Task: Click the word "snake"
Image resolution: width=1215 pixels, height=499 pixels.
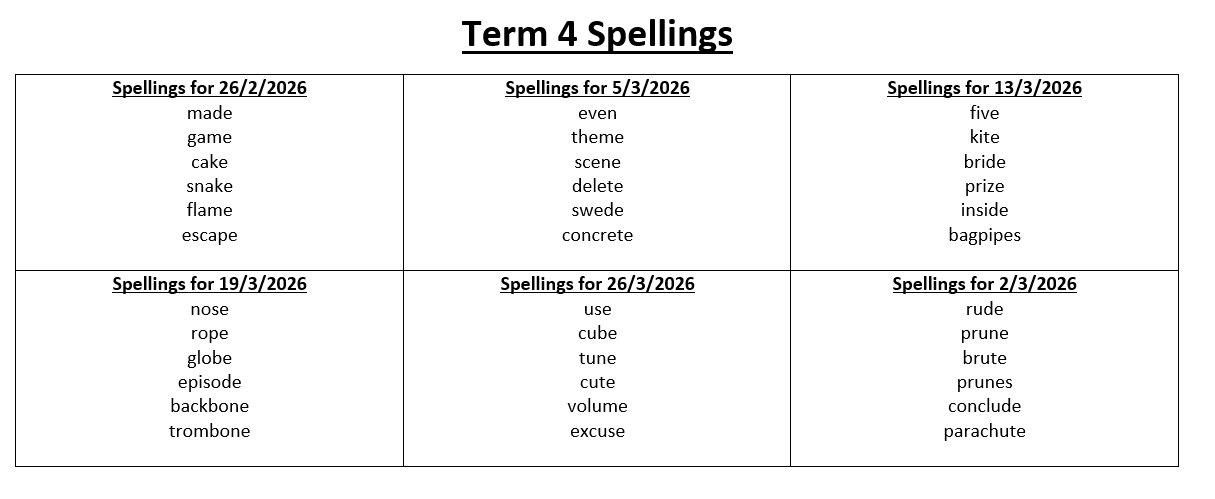Action: click(x=209, y=186)
